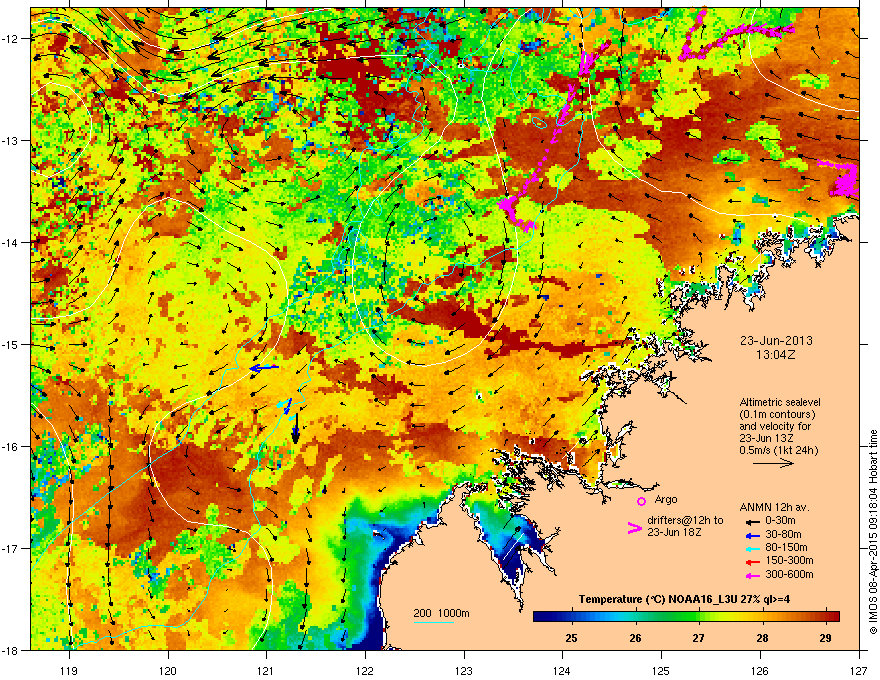This screenshot has width=880, height=680.
Task: Click the latitude axis label '-16'
Action: coord(10,447)
